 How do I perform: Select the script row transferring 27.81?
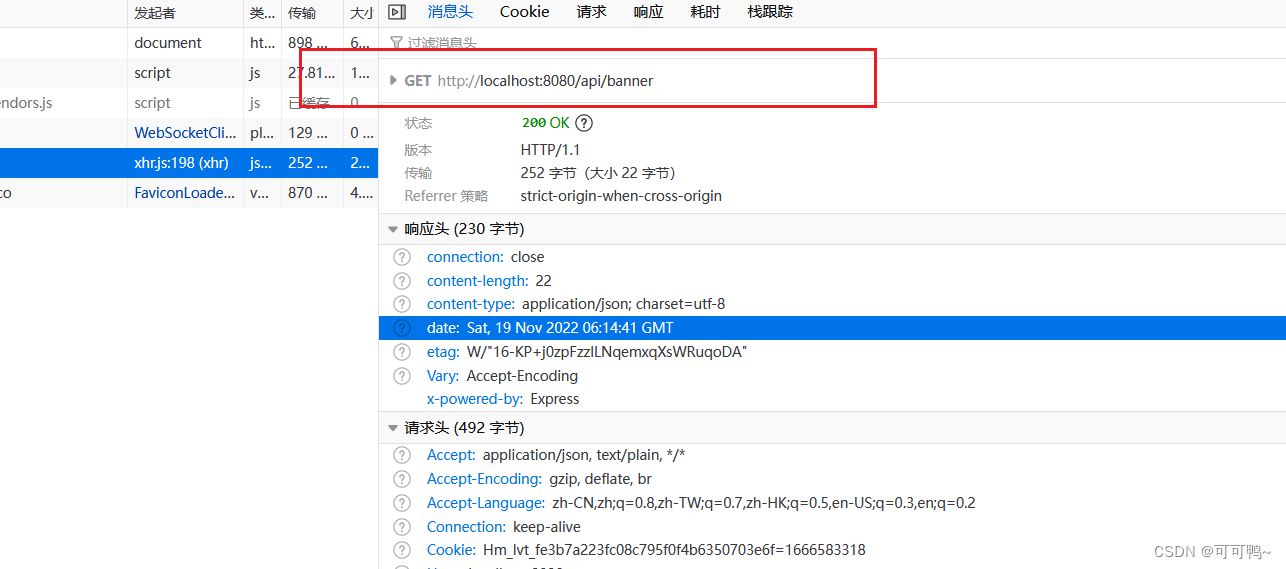pos(189,73)
